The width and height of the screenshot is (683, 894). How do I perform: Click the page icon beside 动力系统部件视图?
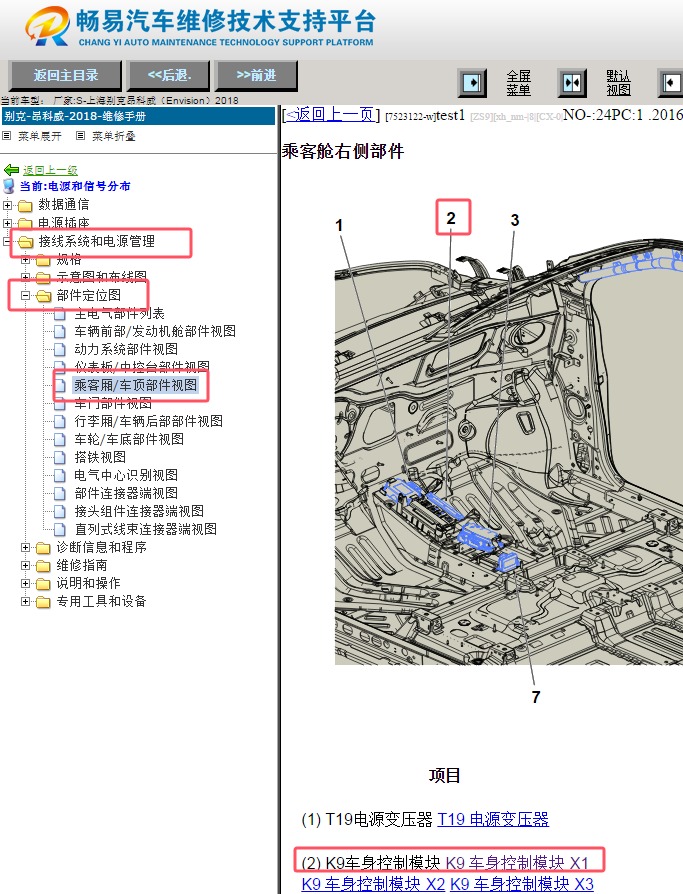pyautogui.click(x=60, y=349)
